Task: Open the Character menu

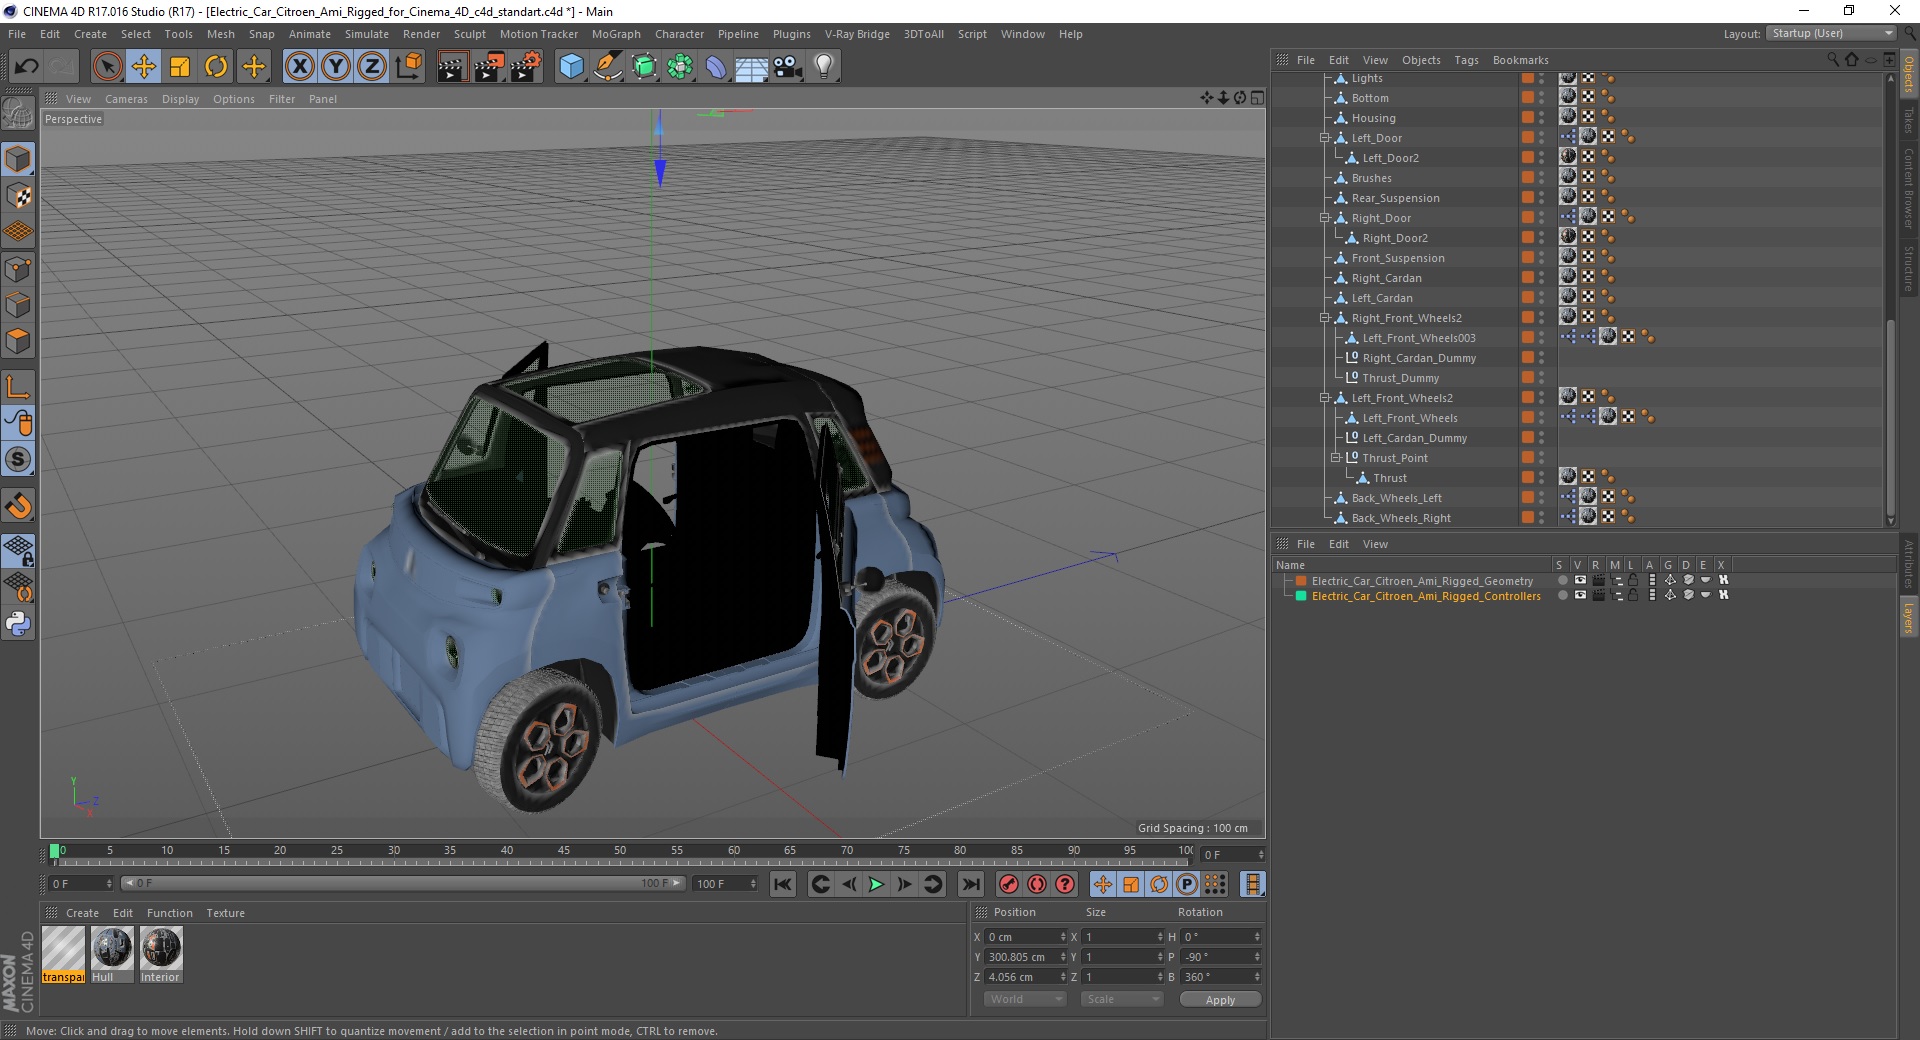Action: tap(679, 34)
